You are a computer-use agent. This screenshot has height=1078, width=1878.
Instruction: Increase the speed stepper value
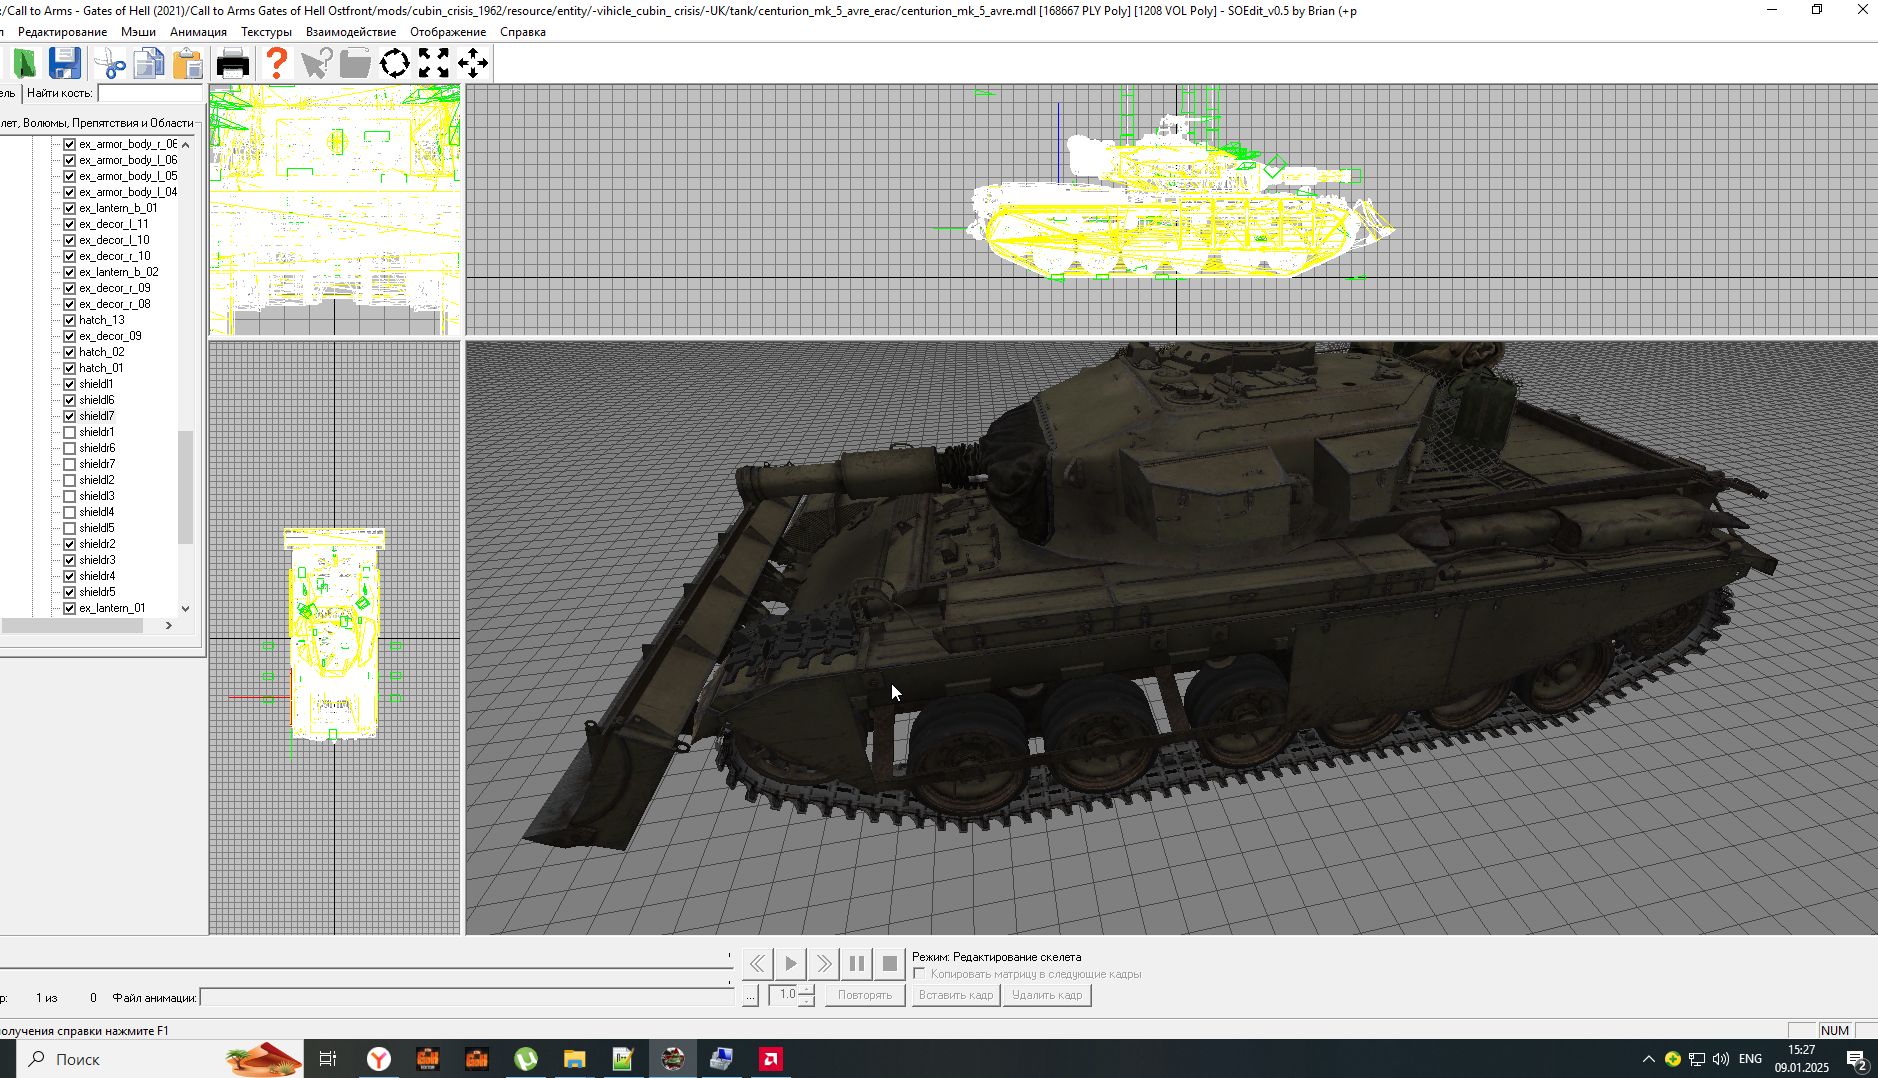coord(807,990)
